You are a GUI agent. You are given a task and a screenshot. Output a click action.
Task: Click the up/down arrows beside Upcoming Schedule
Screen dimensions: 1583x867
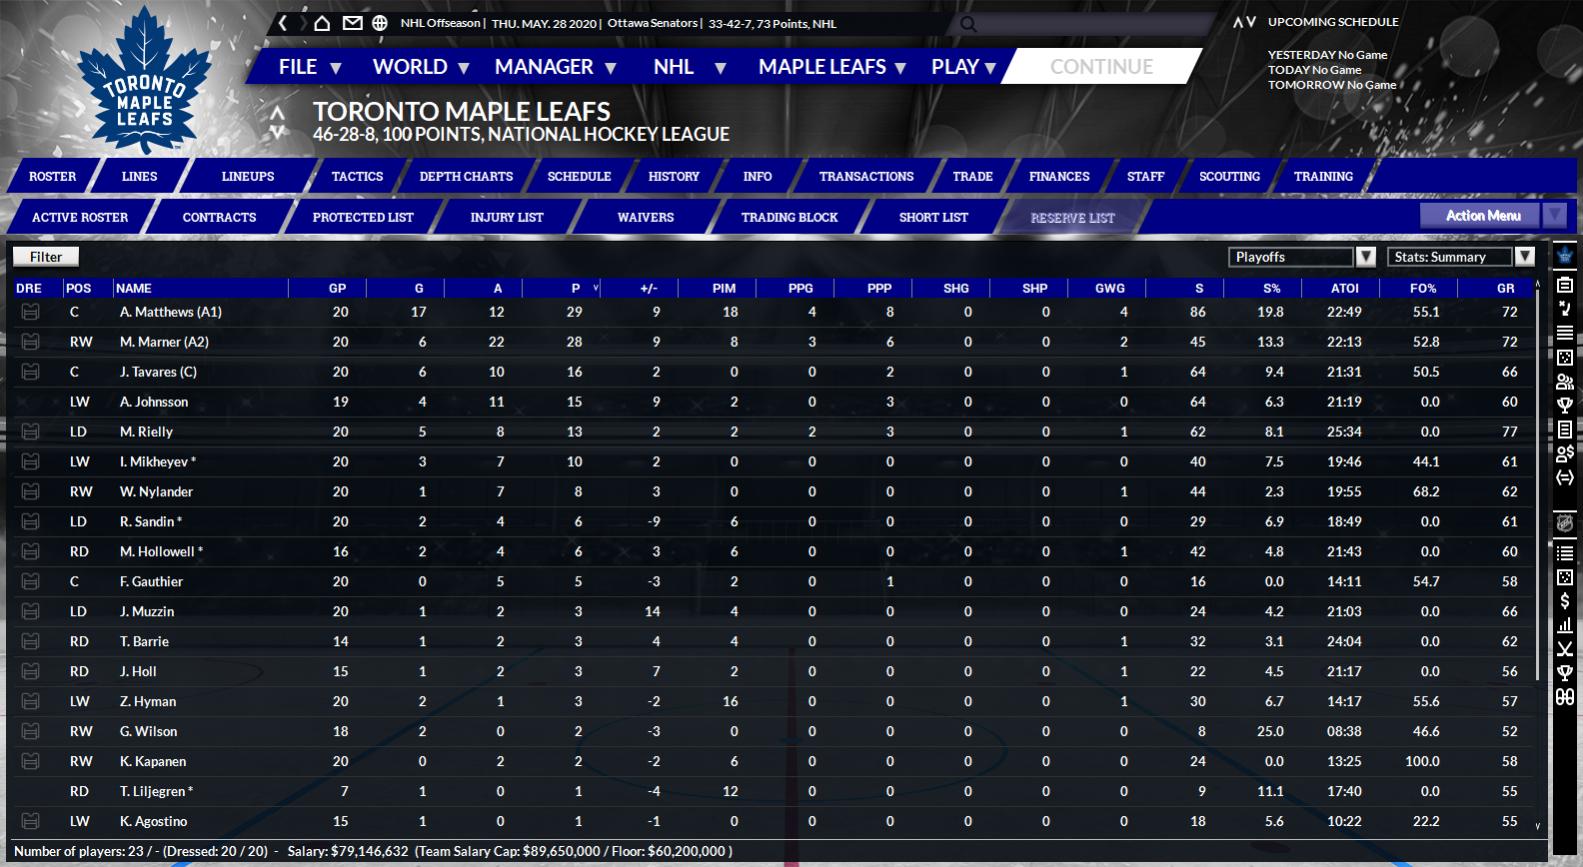click(1244, 22)
